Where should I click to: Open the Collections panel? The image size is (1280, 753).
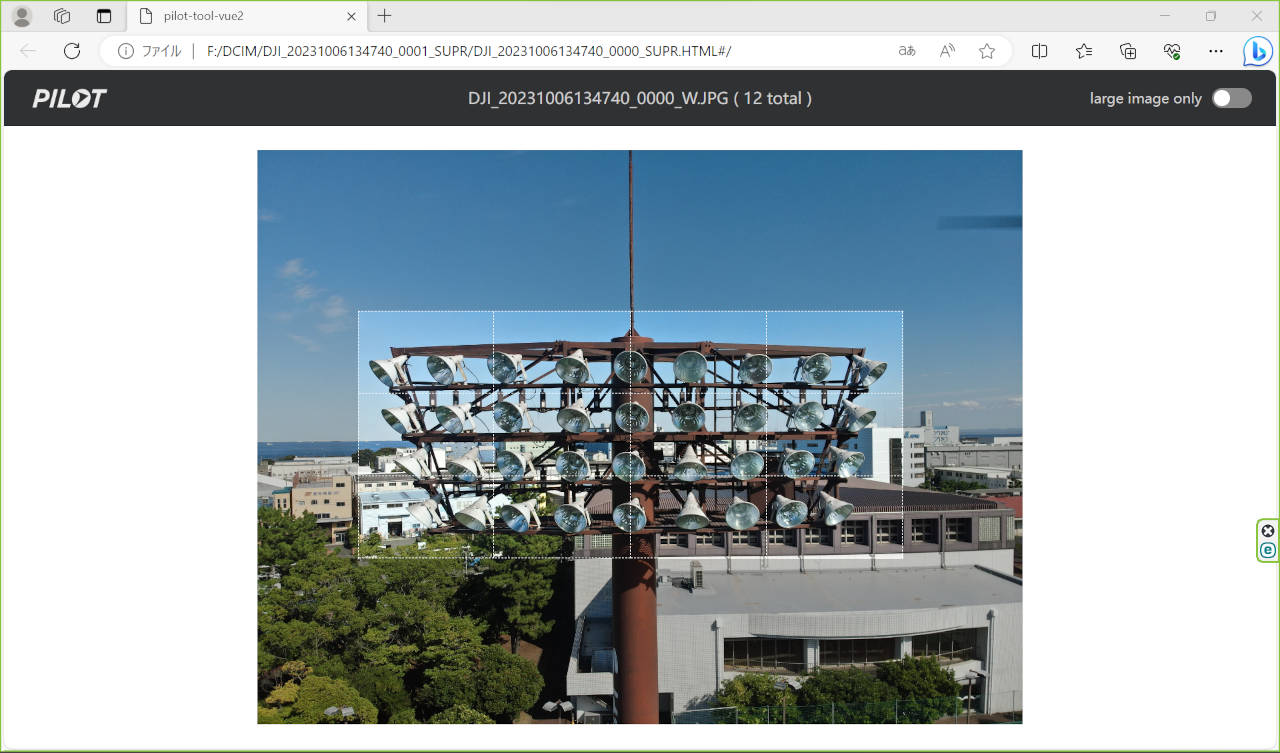click(1128, 51)
